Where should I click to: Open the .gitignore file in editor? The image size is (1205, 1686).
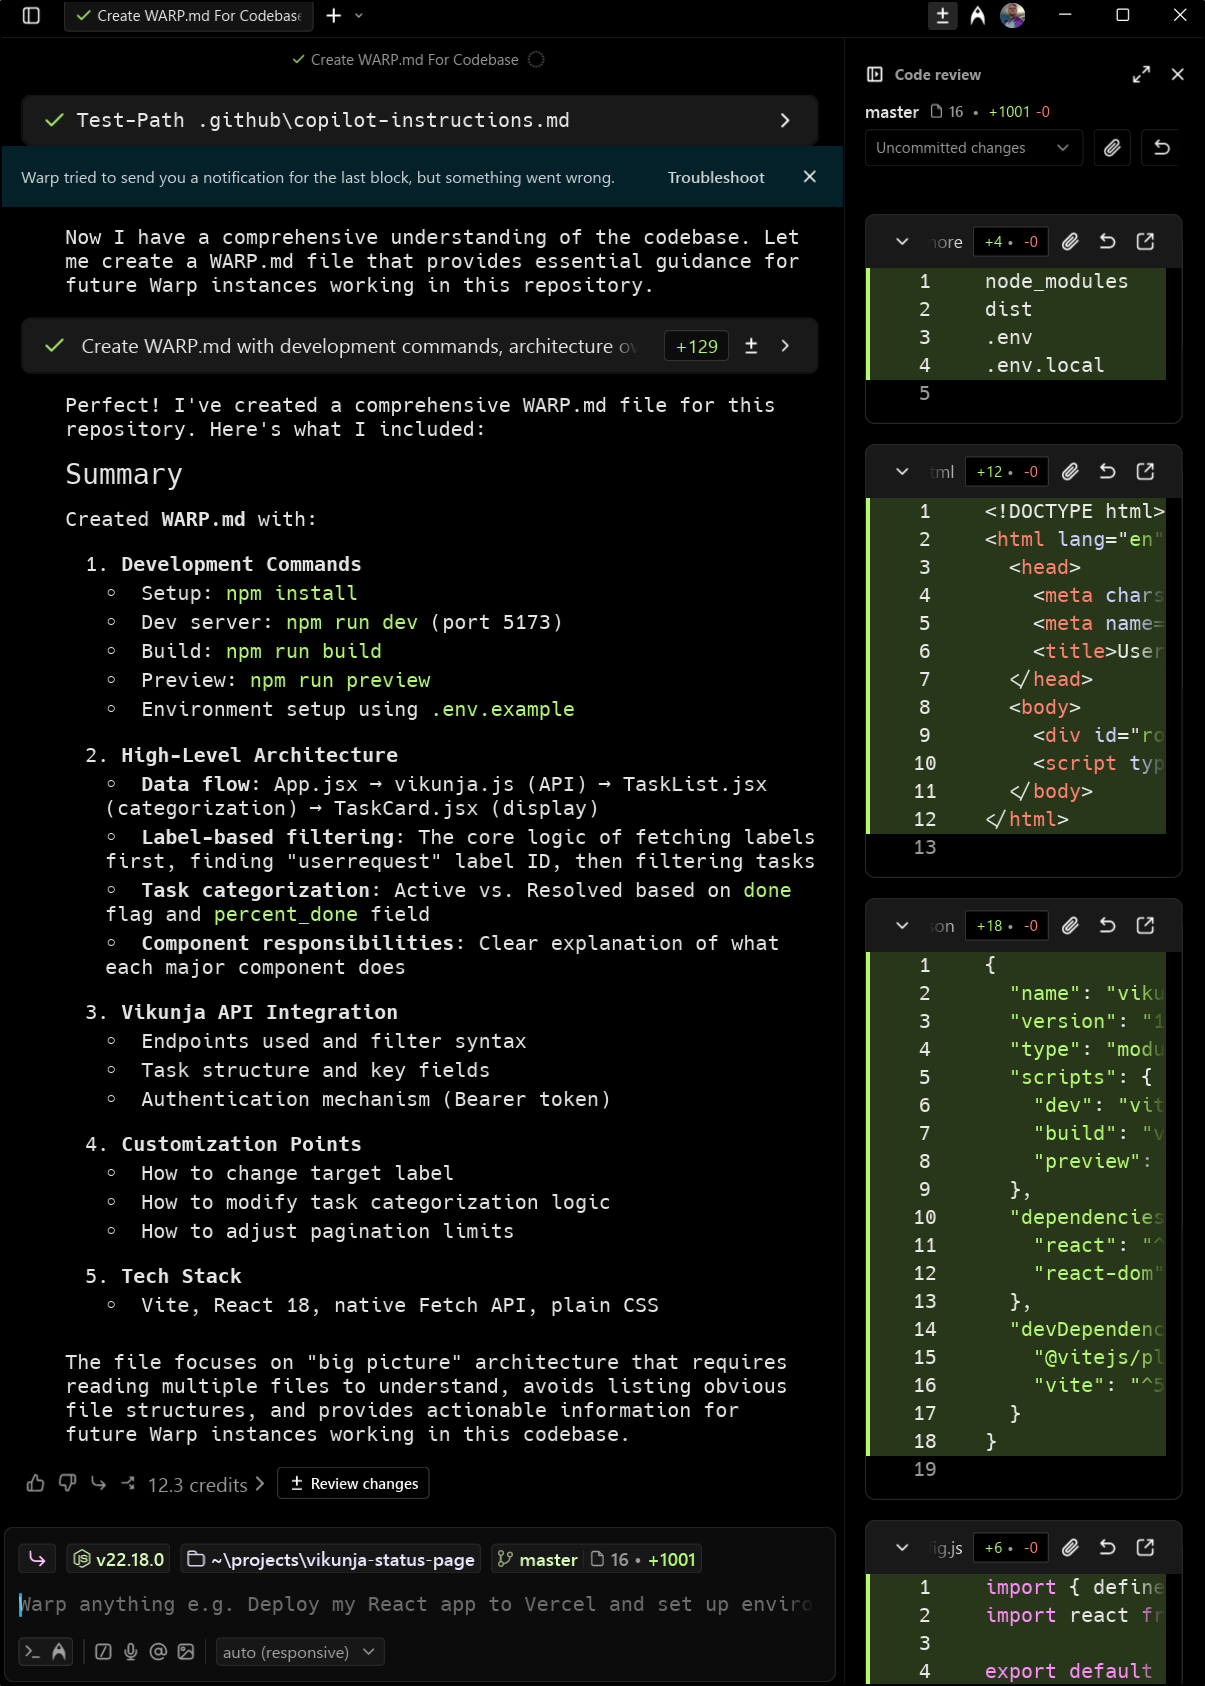pyautogui.click(x=1145, y=241)
